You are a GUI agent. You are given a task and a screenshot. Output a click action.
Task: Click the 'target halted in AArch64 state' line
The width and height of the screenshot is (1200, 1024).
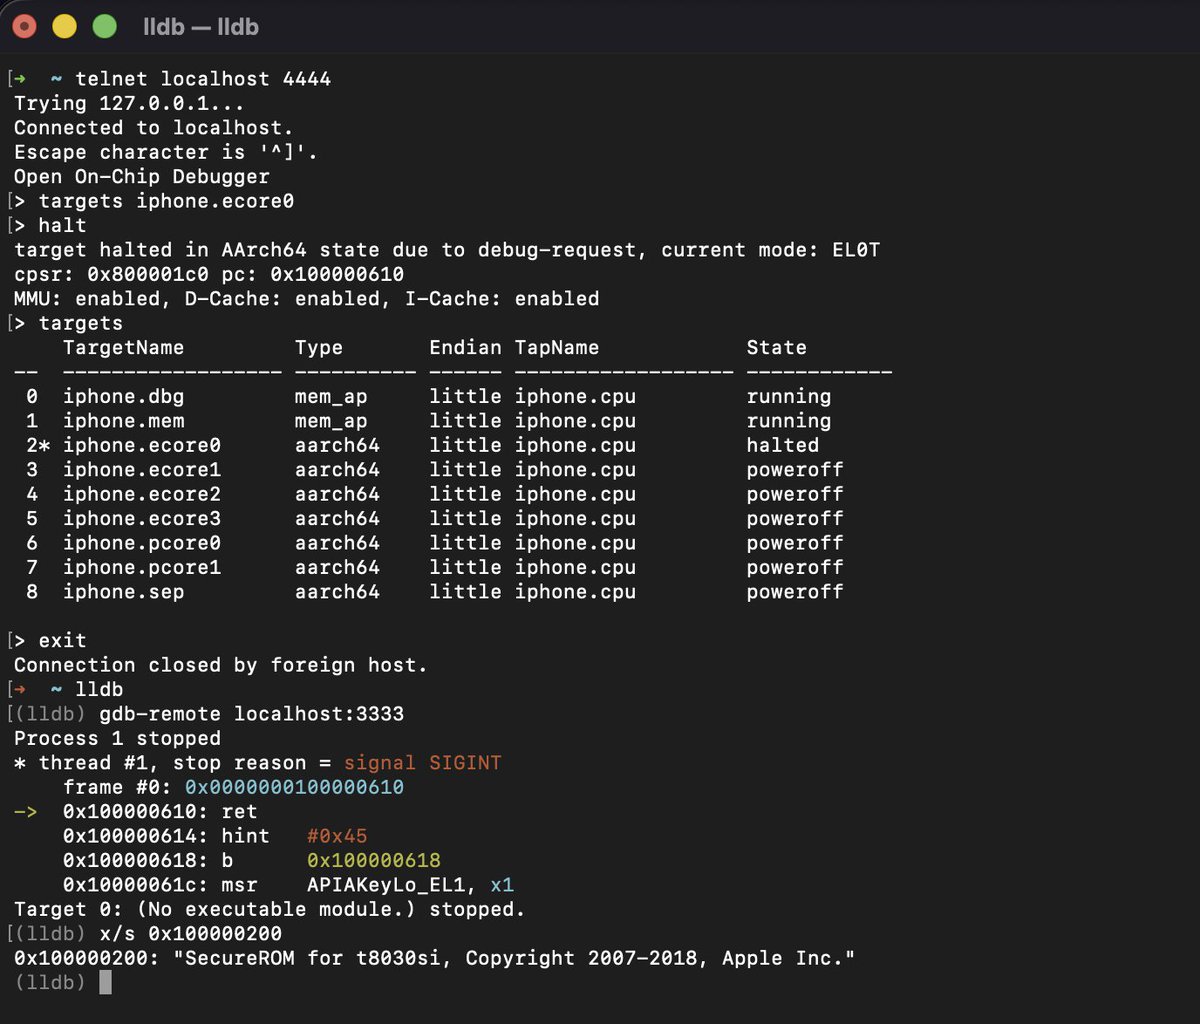coord(447,250)
